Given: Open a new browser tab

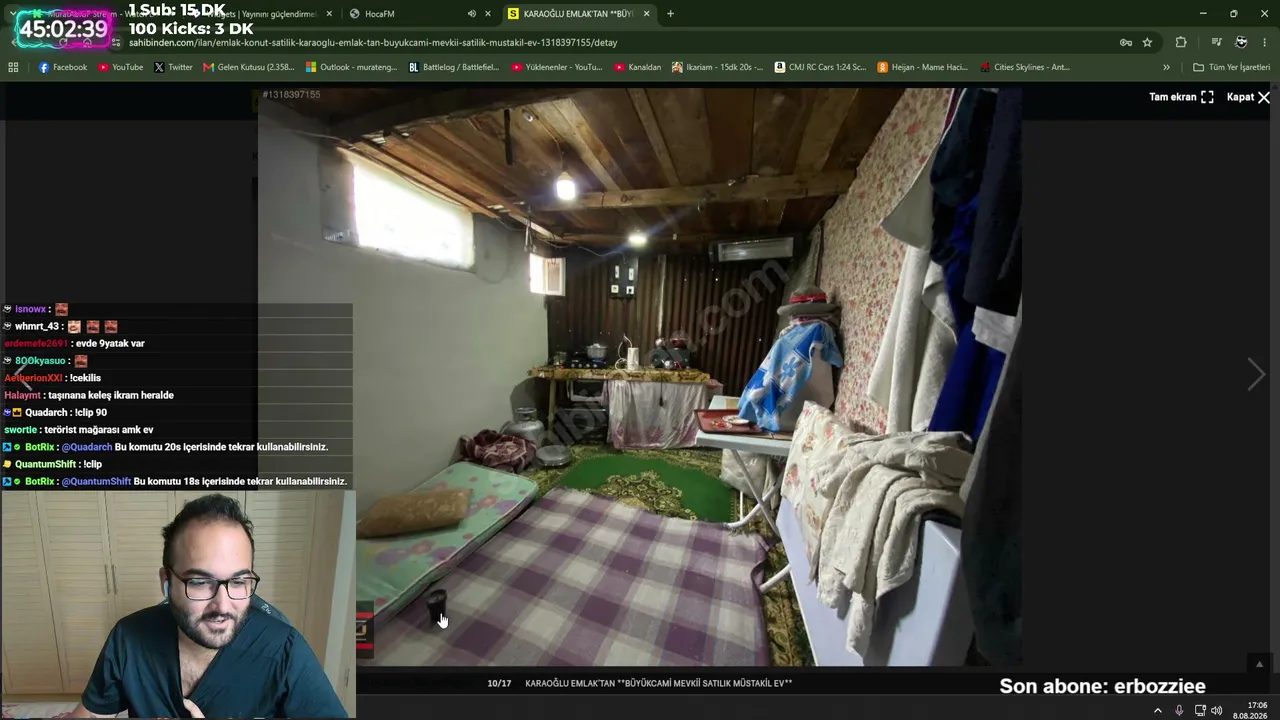Looking at the screenshot, I should coord(670,14).
